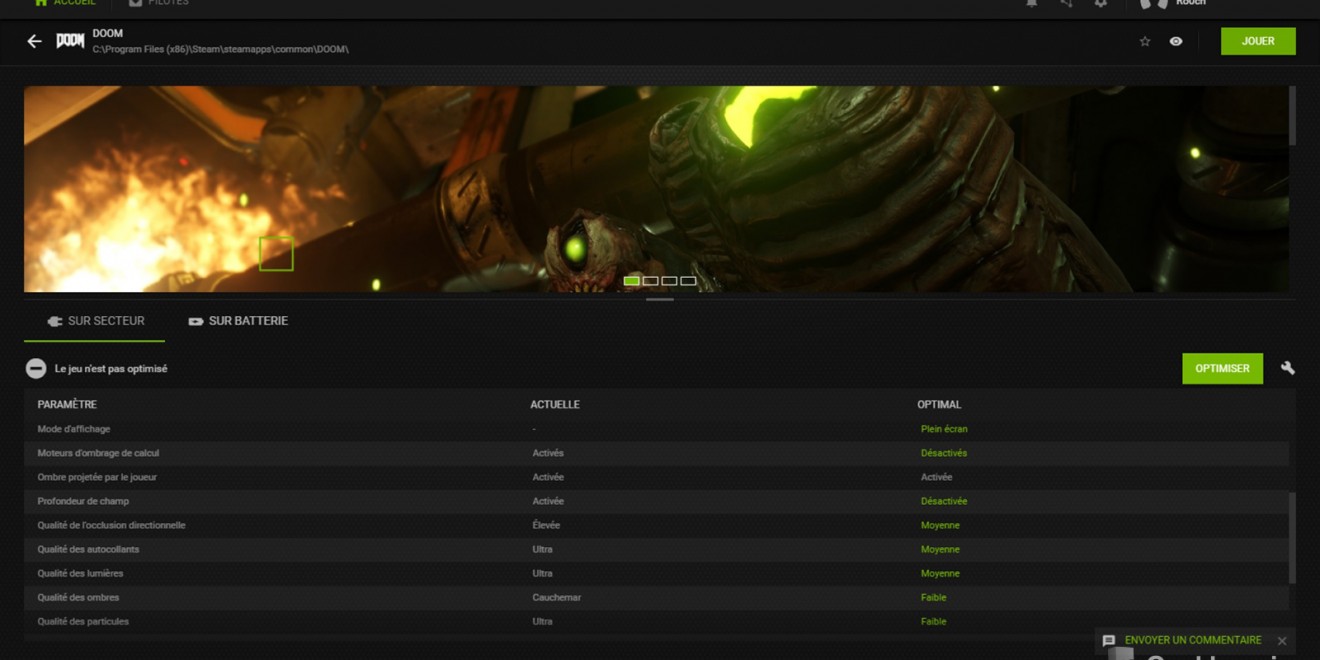Mark DOOM as favorite with the star
Viewport: 1320px width, 660px height.
(x=1145, y=41)
